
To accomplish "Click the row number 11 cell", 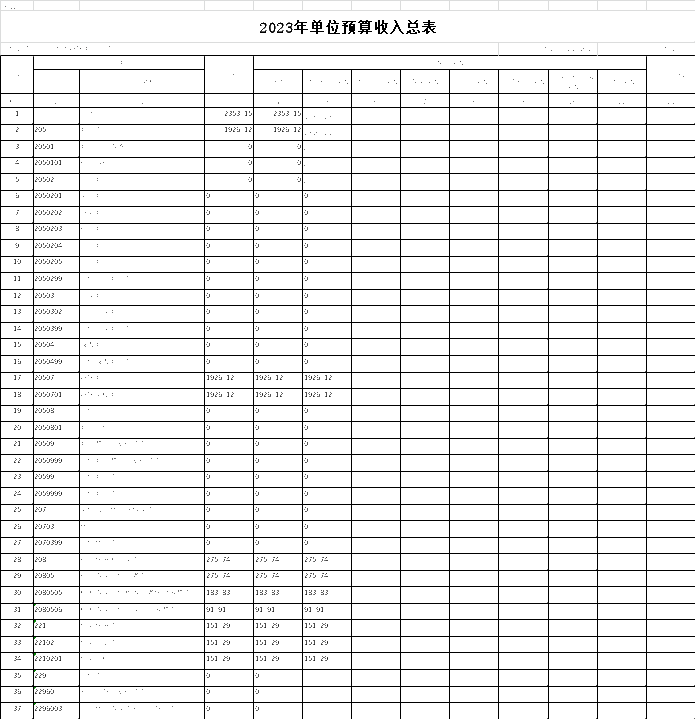I will [17, 280].
